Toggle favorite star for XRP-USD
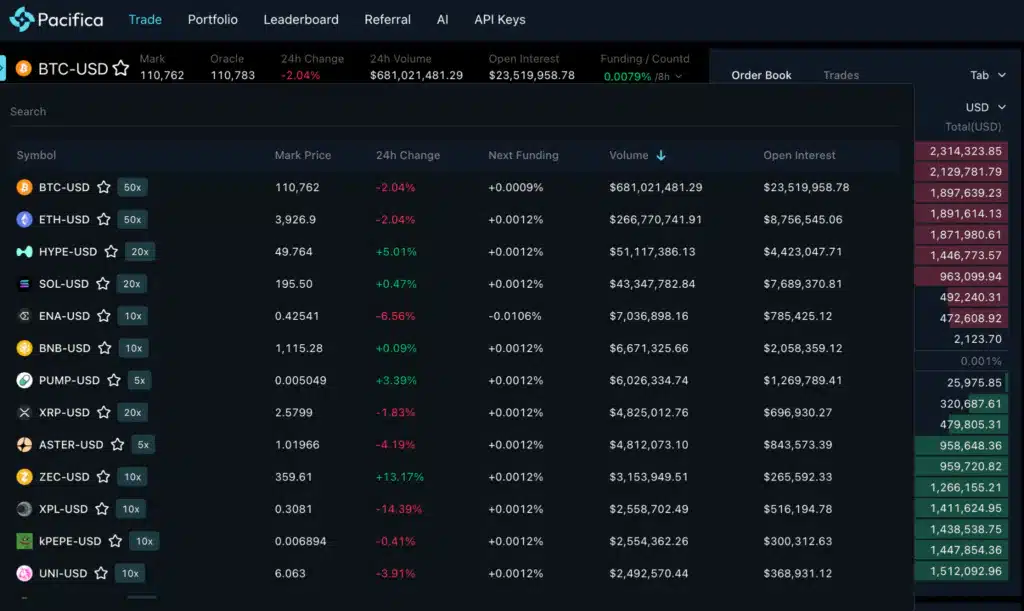Image resolution: width=1024 pixels, height=611 pixels. (x=103, y=412)
